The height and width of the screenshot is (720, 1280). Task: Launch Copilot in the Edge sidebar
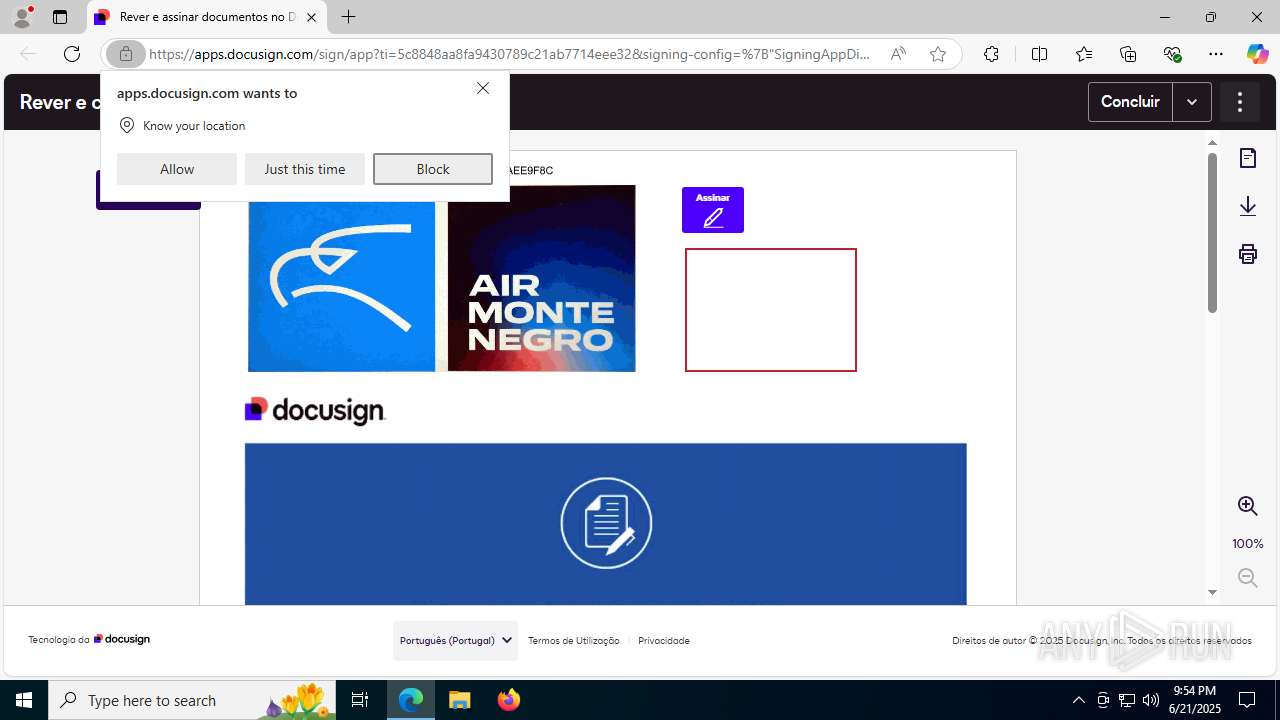click(x=1257, y=54)
